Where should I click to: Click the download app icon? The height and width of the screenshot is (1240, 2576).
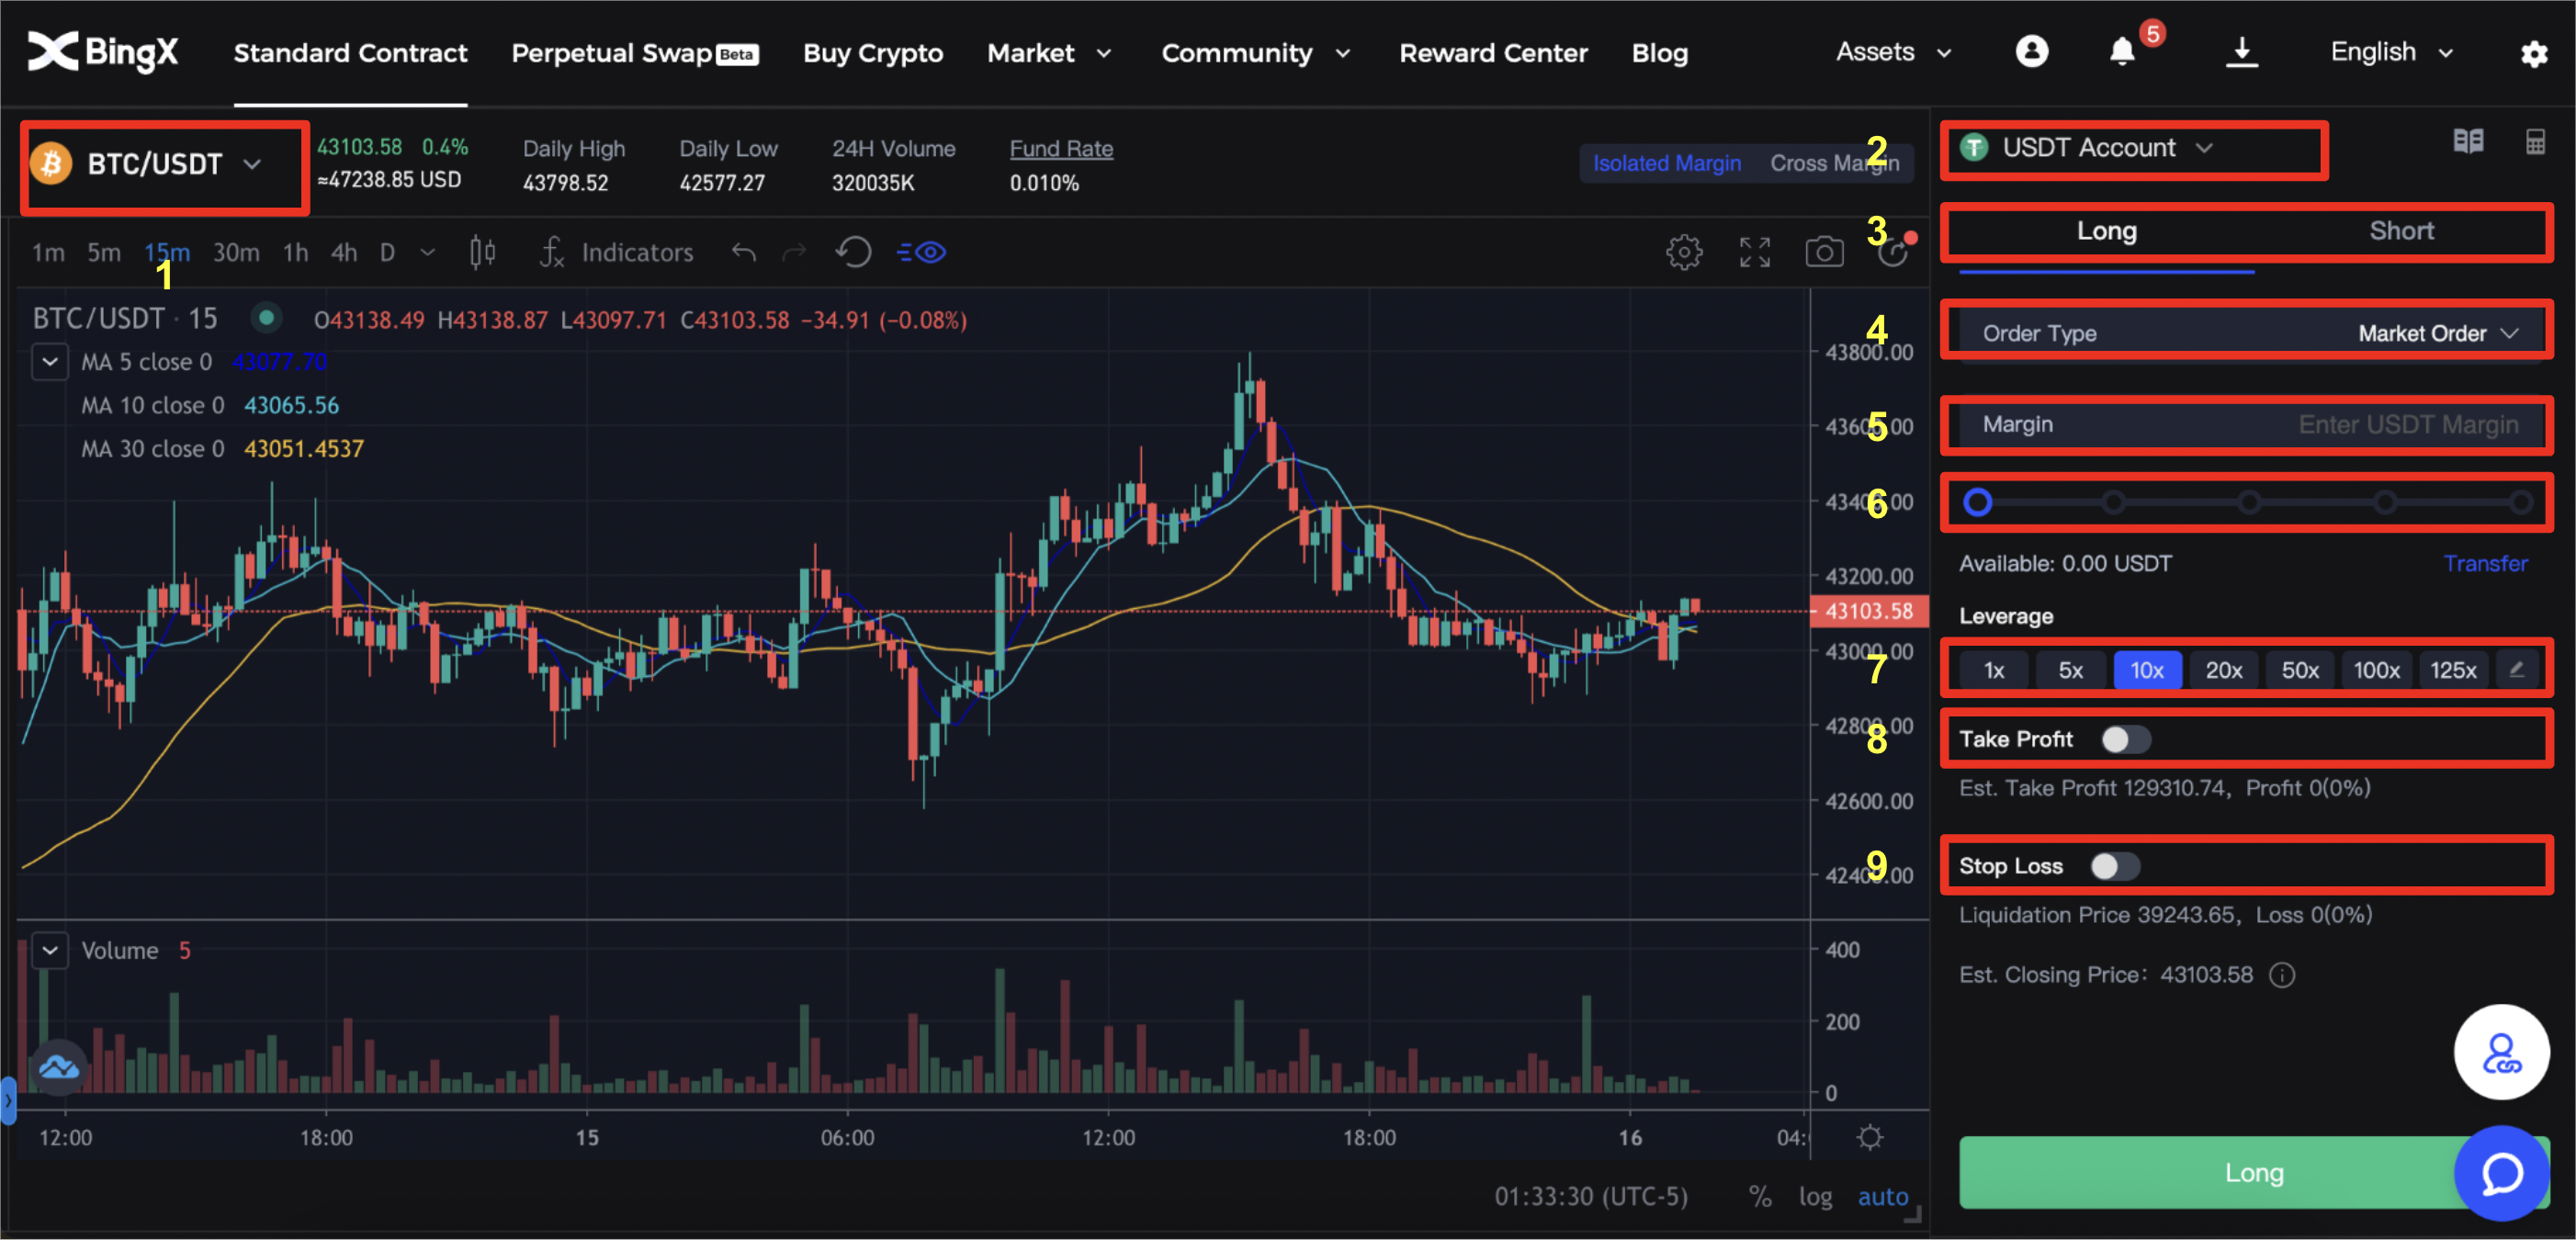pyautogui.click(x=2241, y=52)
